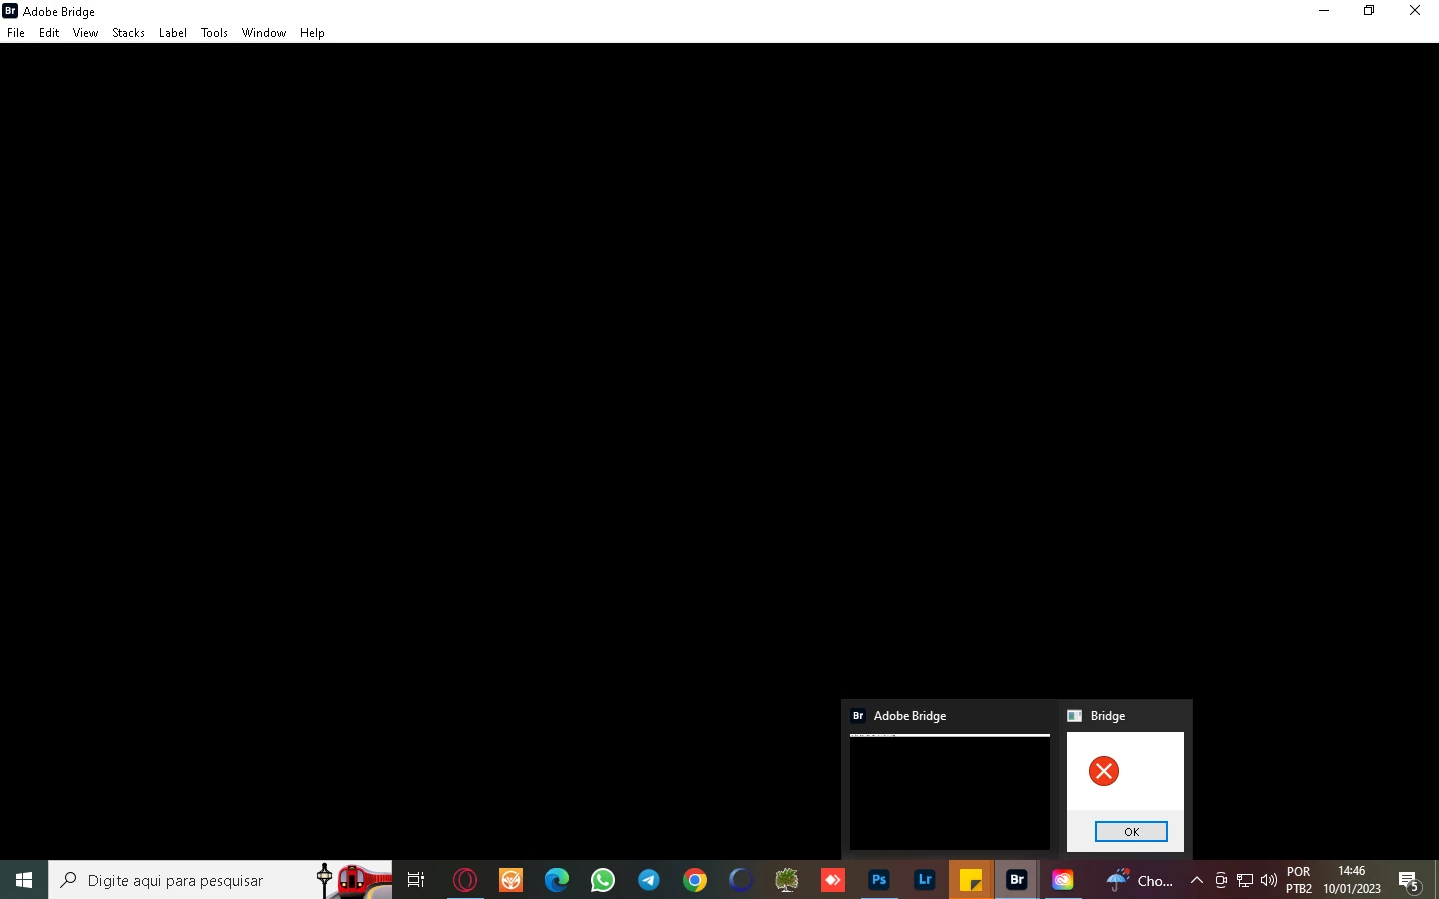The image size is (1439, 899).
Task: Open the weather widget on the taskbar
Action: click(1140, 880)
